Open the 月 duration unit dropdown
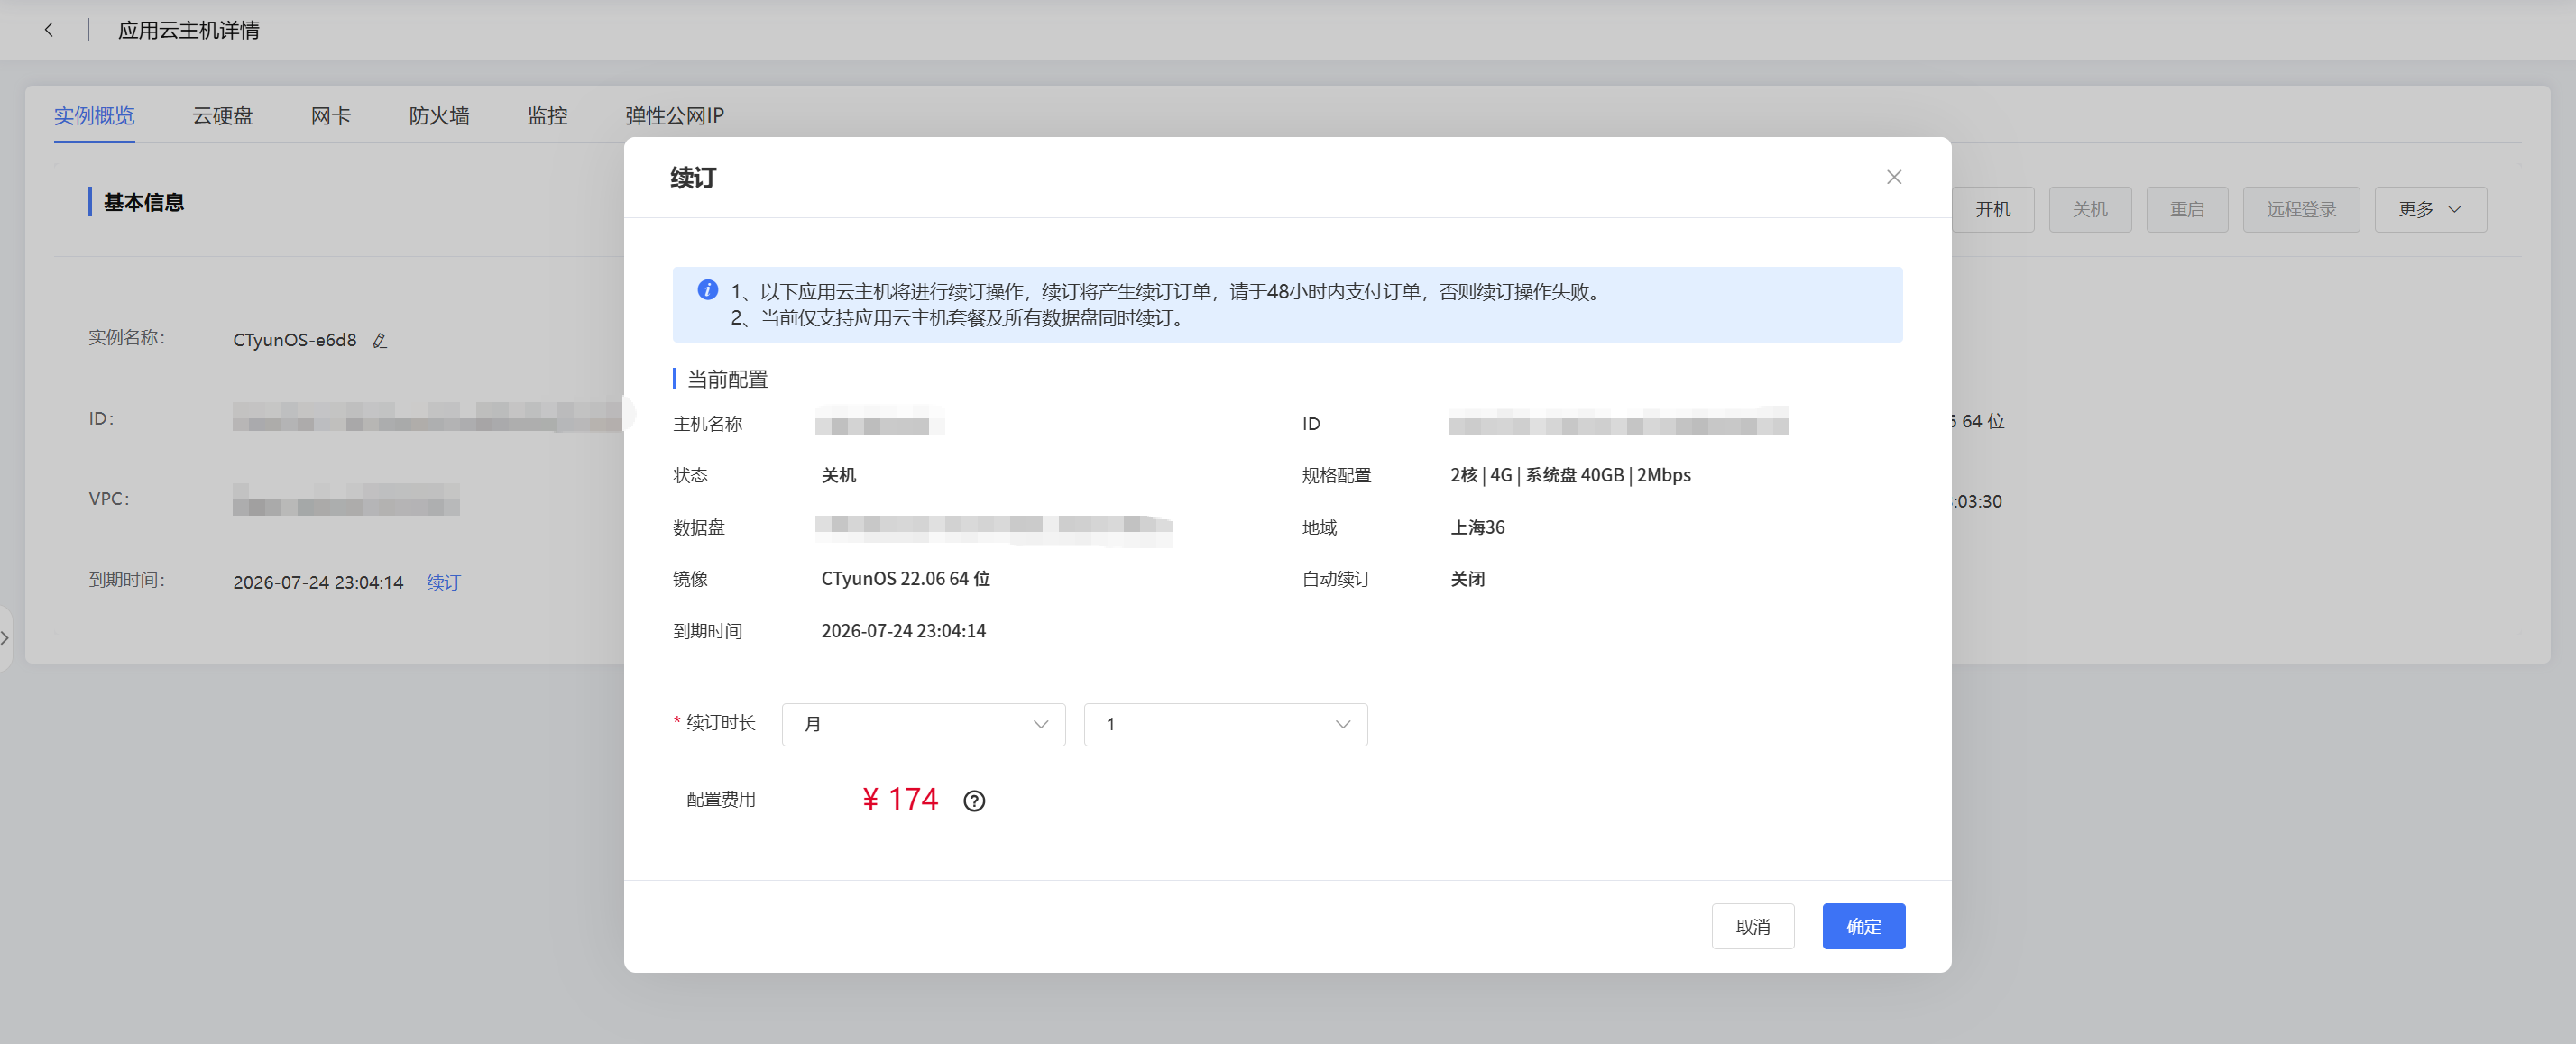 point(924,724)
